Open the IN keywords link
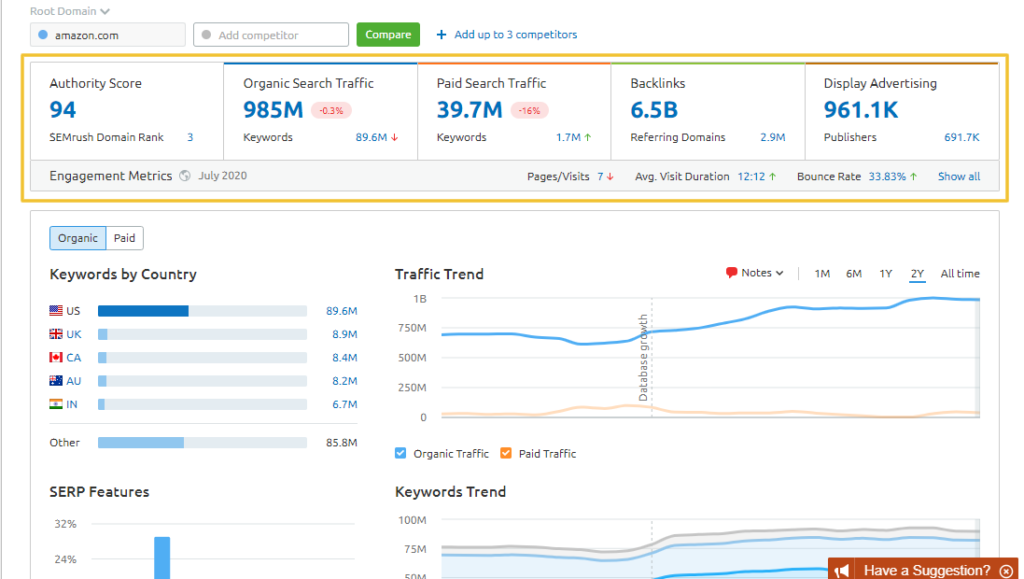This screenshot has height=579, width=1024. (x=72, y=404)
